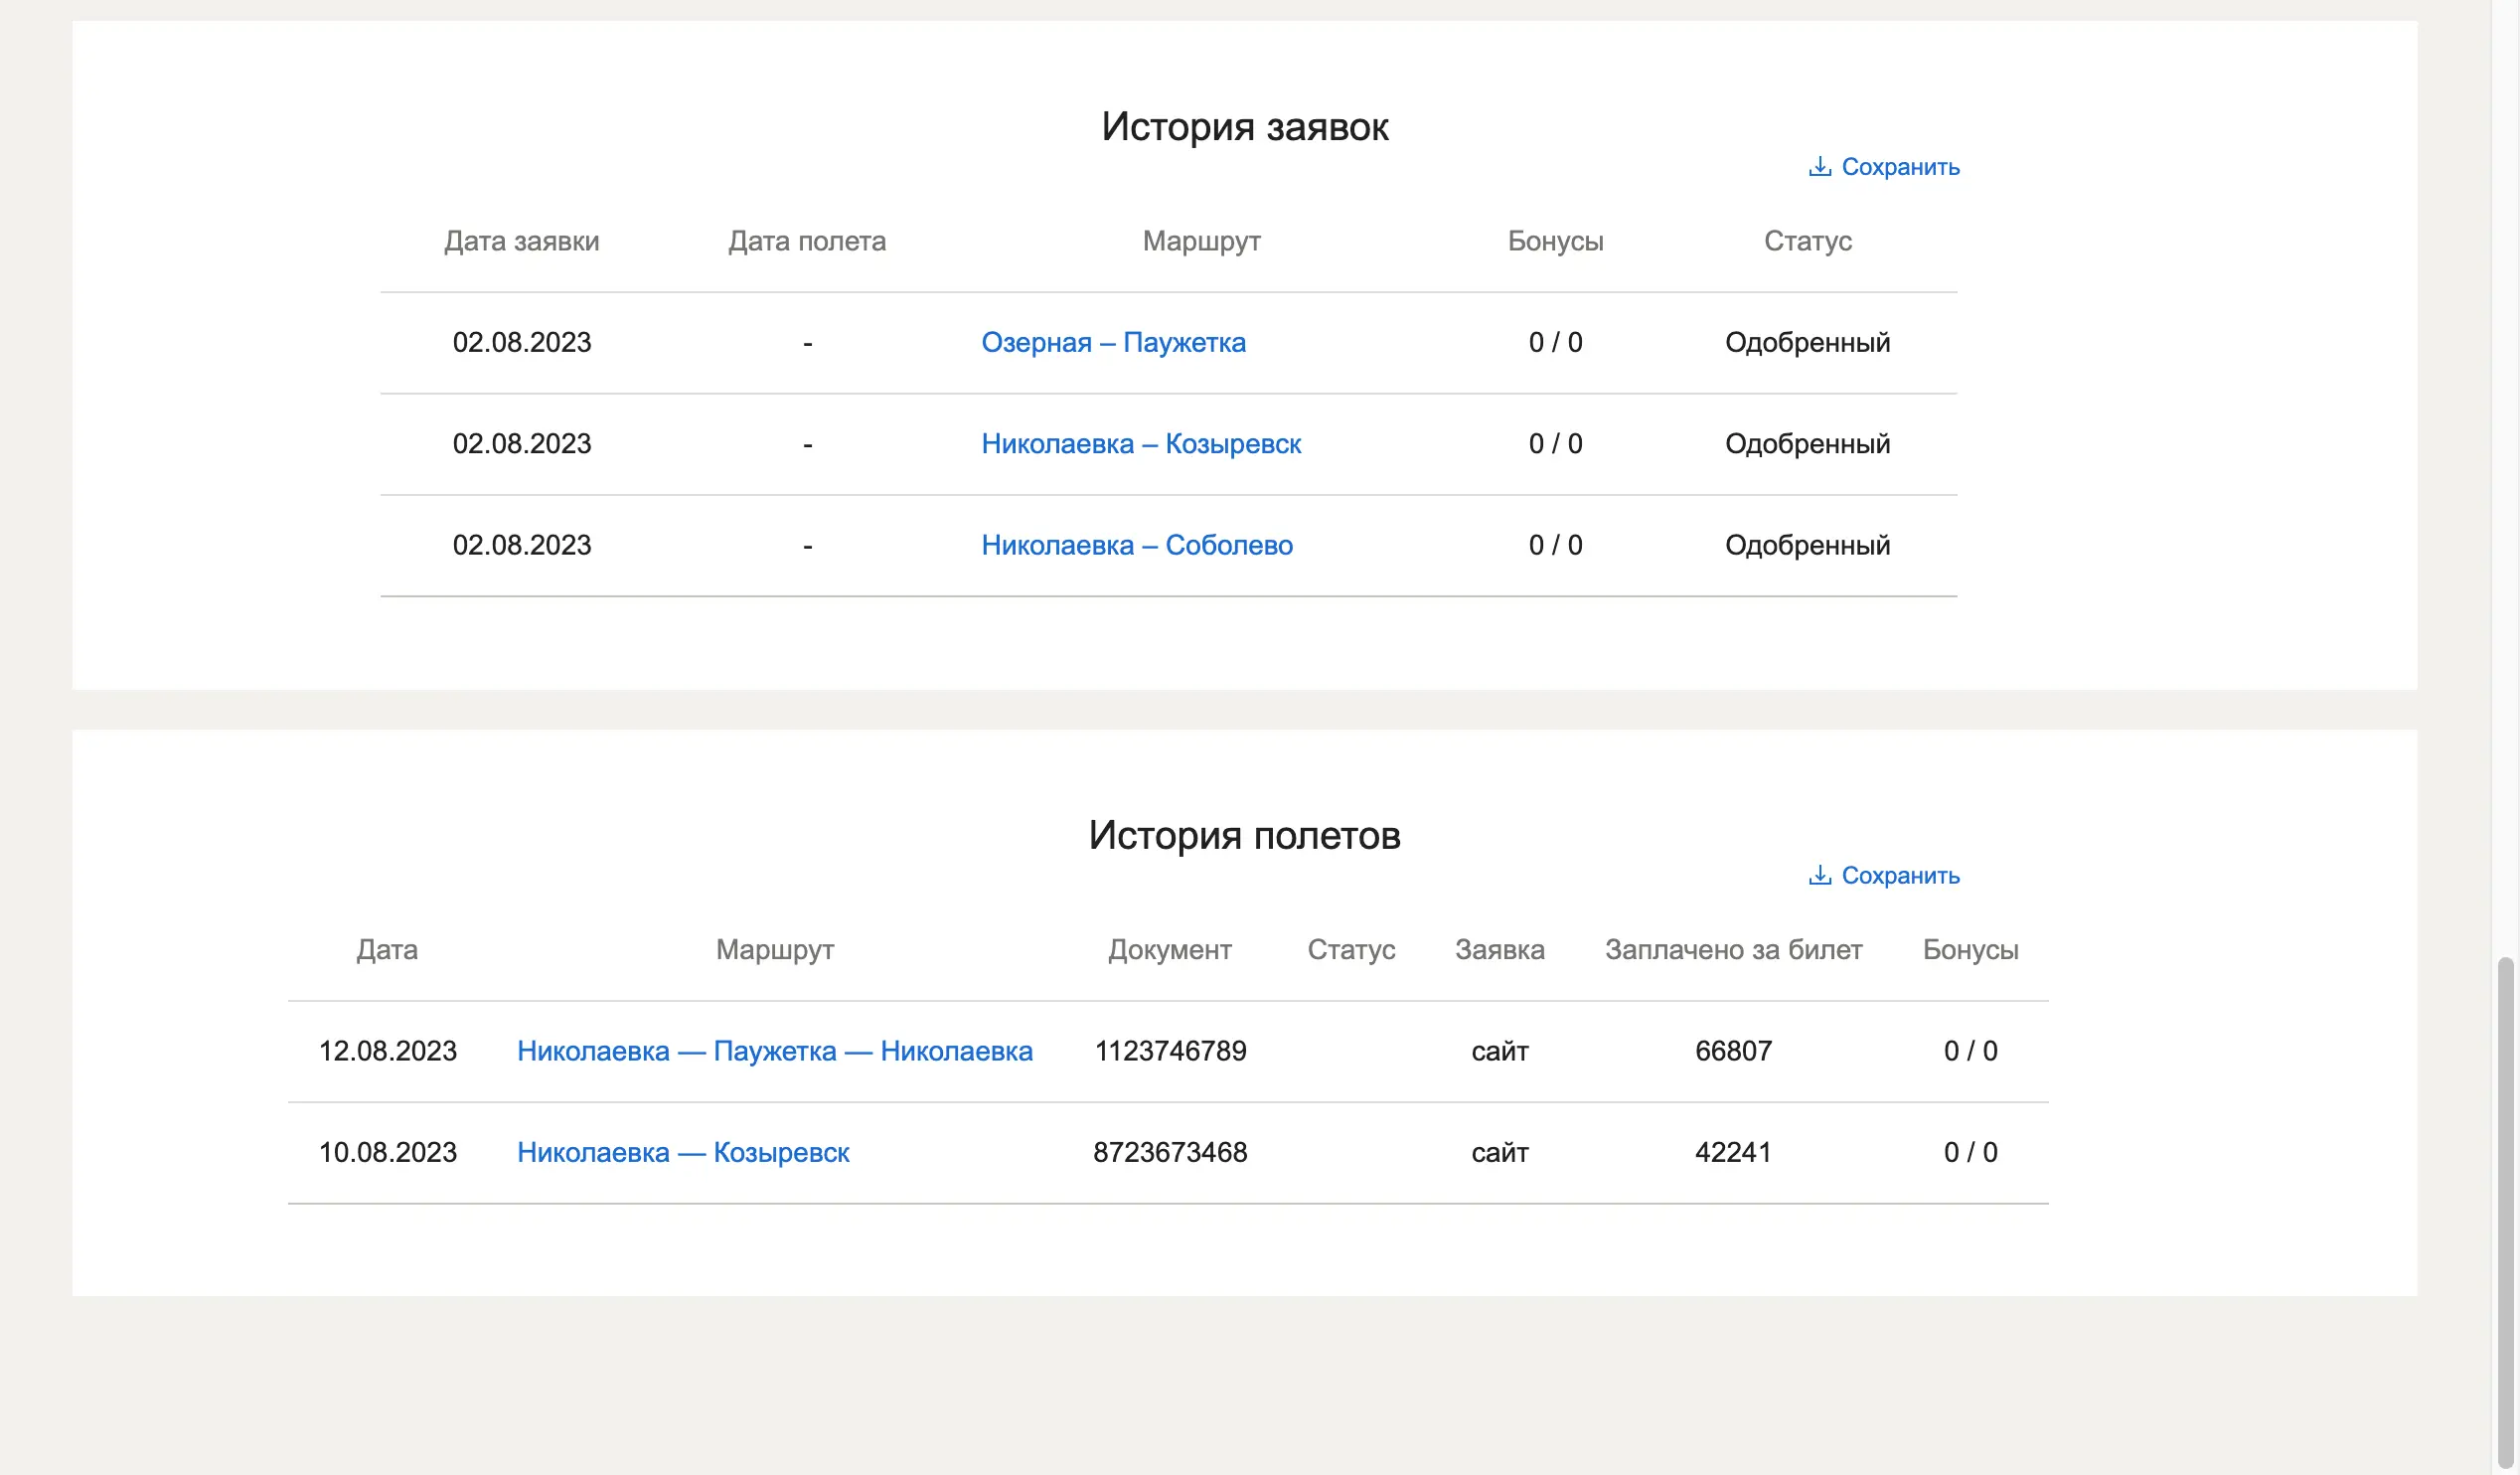Click the Заплачено за билет header
The width and height of the screenshot is (2520, 1475).
[x=1733, y=950]
